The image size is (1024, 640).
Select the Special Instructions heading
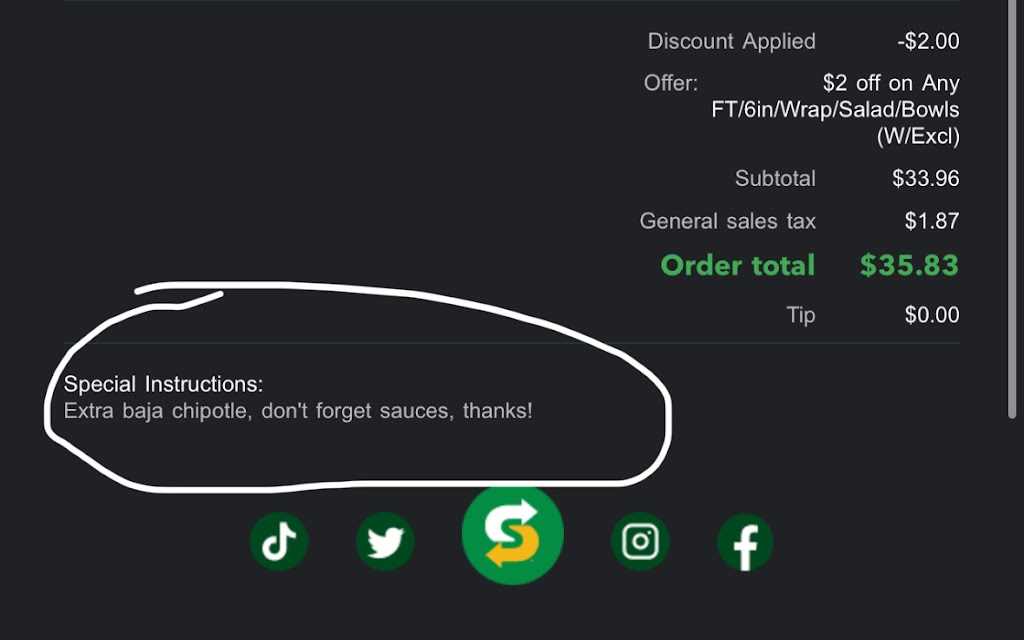click(x=164, y=384)
